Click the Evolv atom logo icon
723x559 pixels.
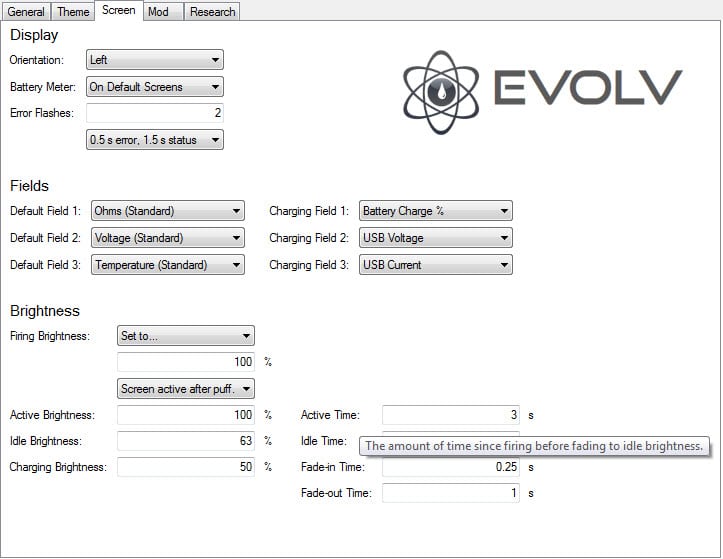441,92
